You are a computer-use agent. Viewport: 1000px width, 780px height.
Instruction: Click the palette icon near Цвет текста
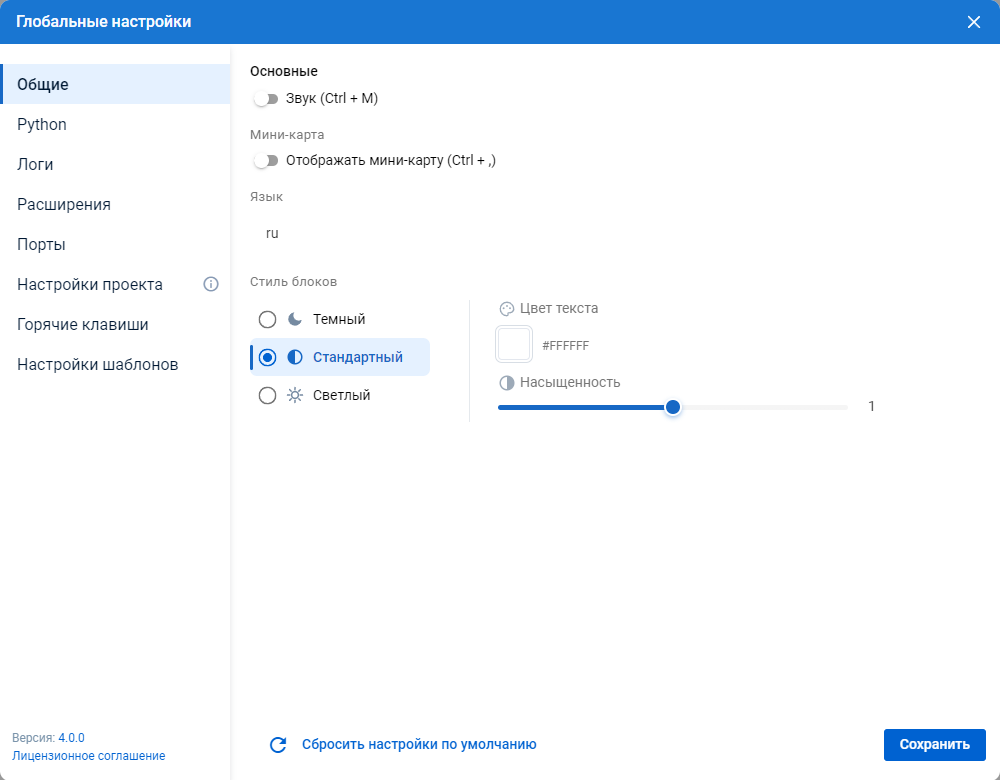click(506, 309)
